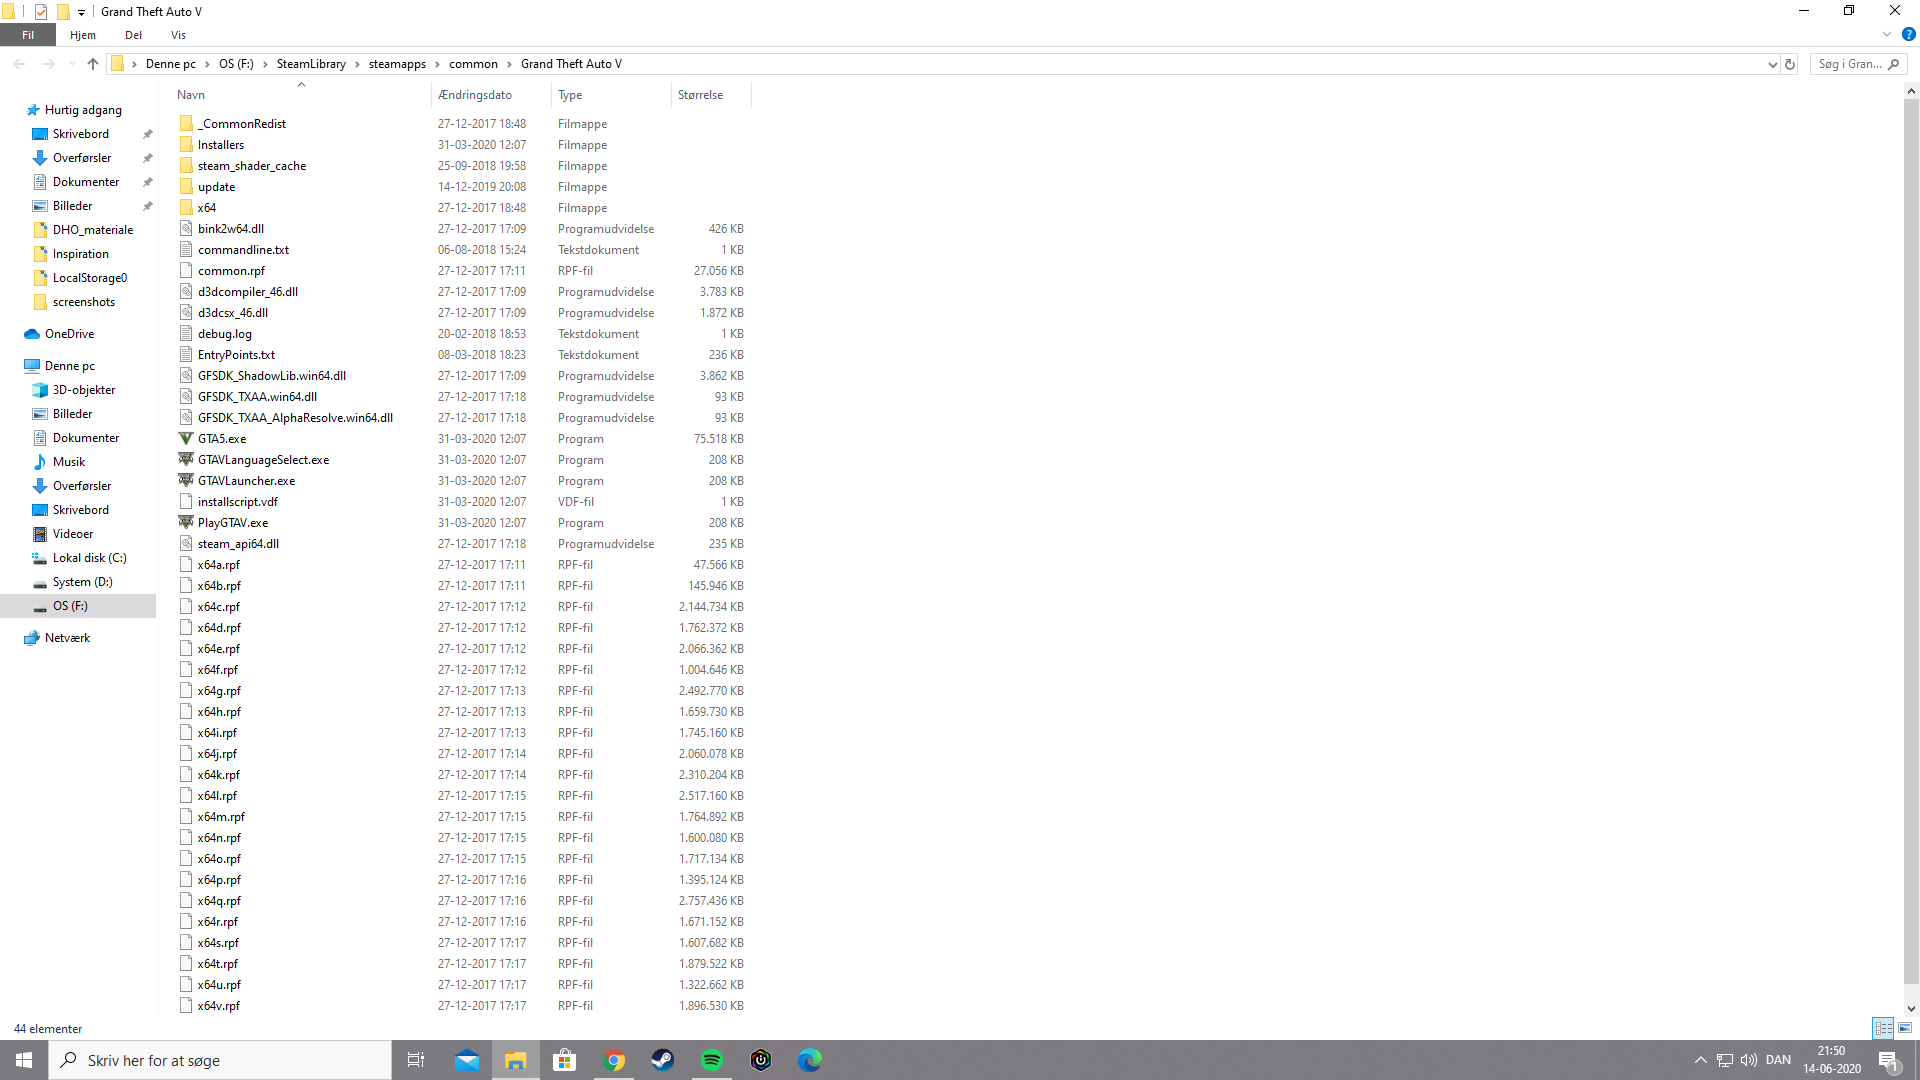Open the Hjem ribbon tab
This screenshot has height=1080, width=1920.
[83, 35]
